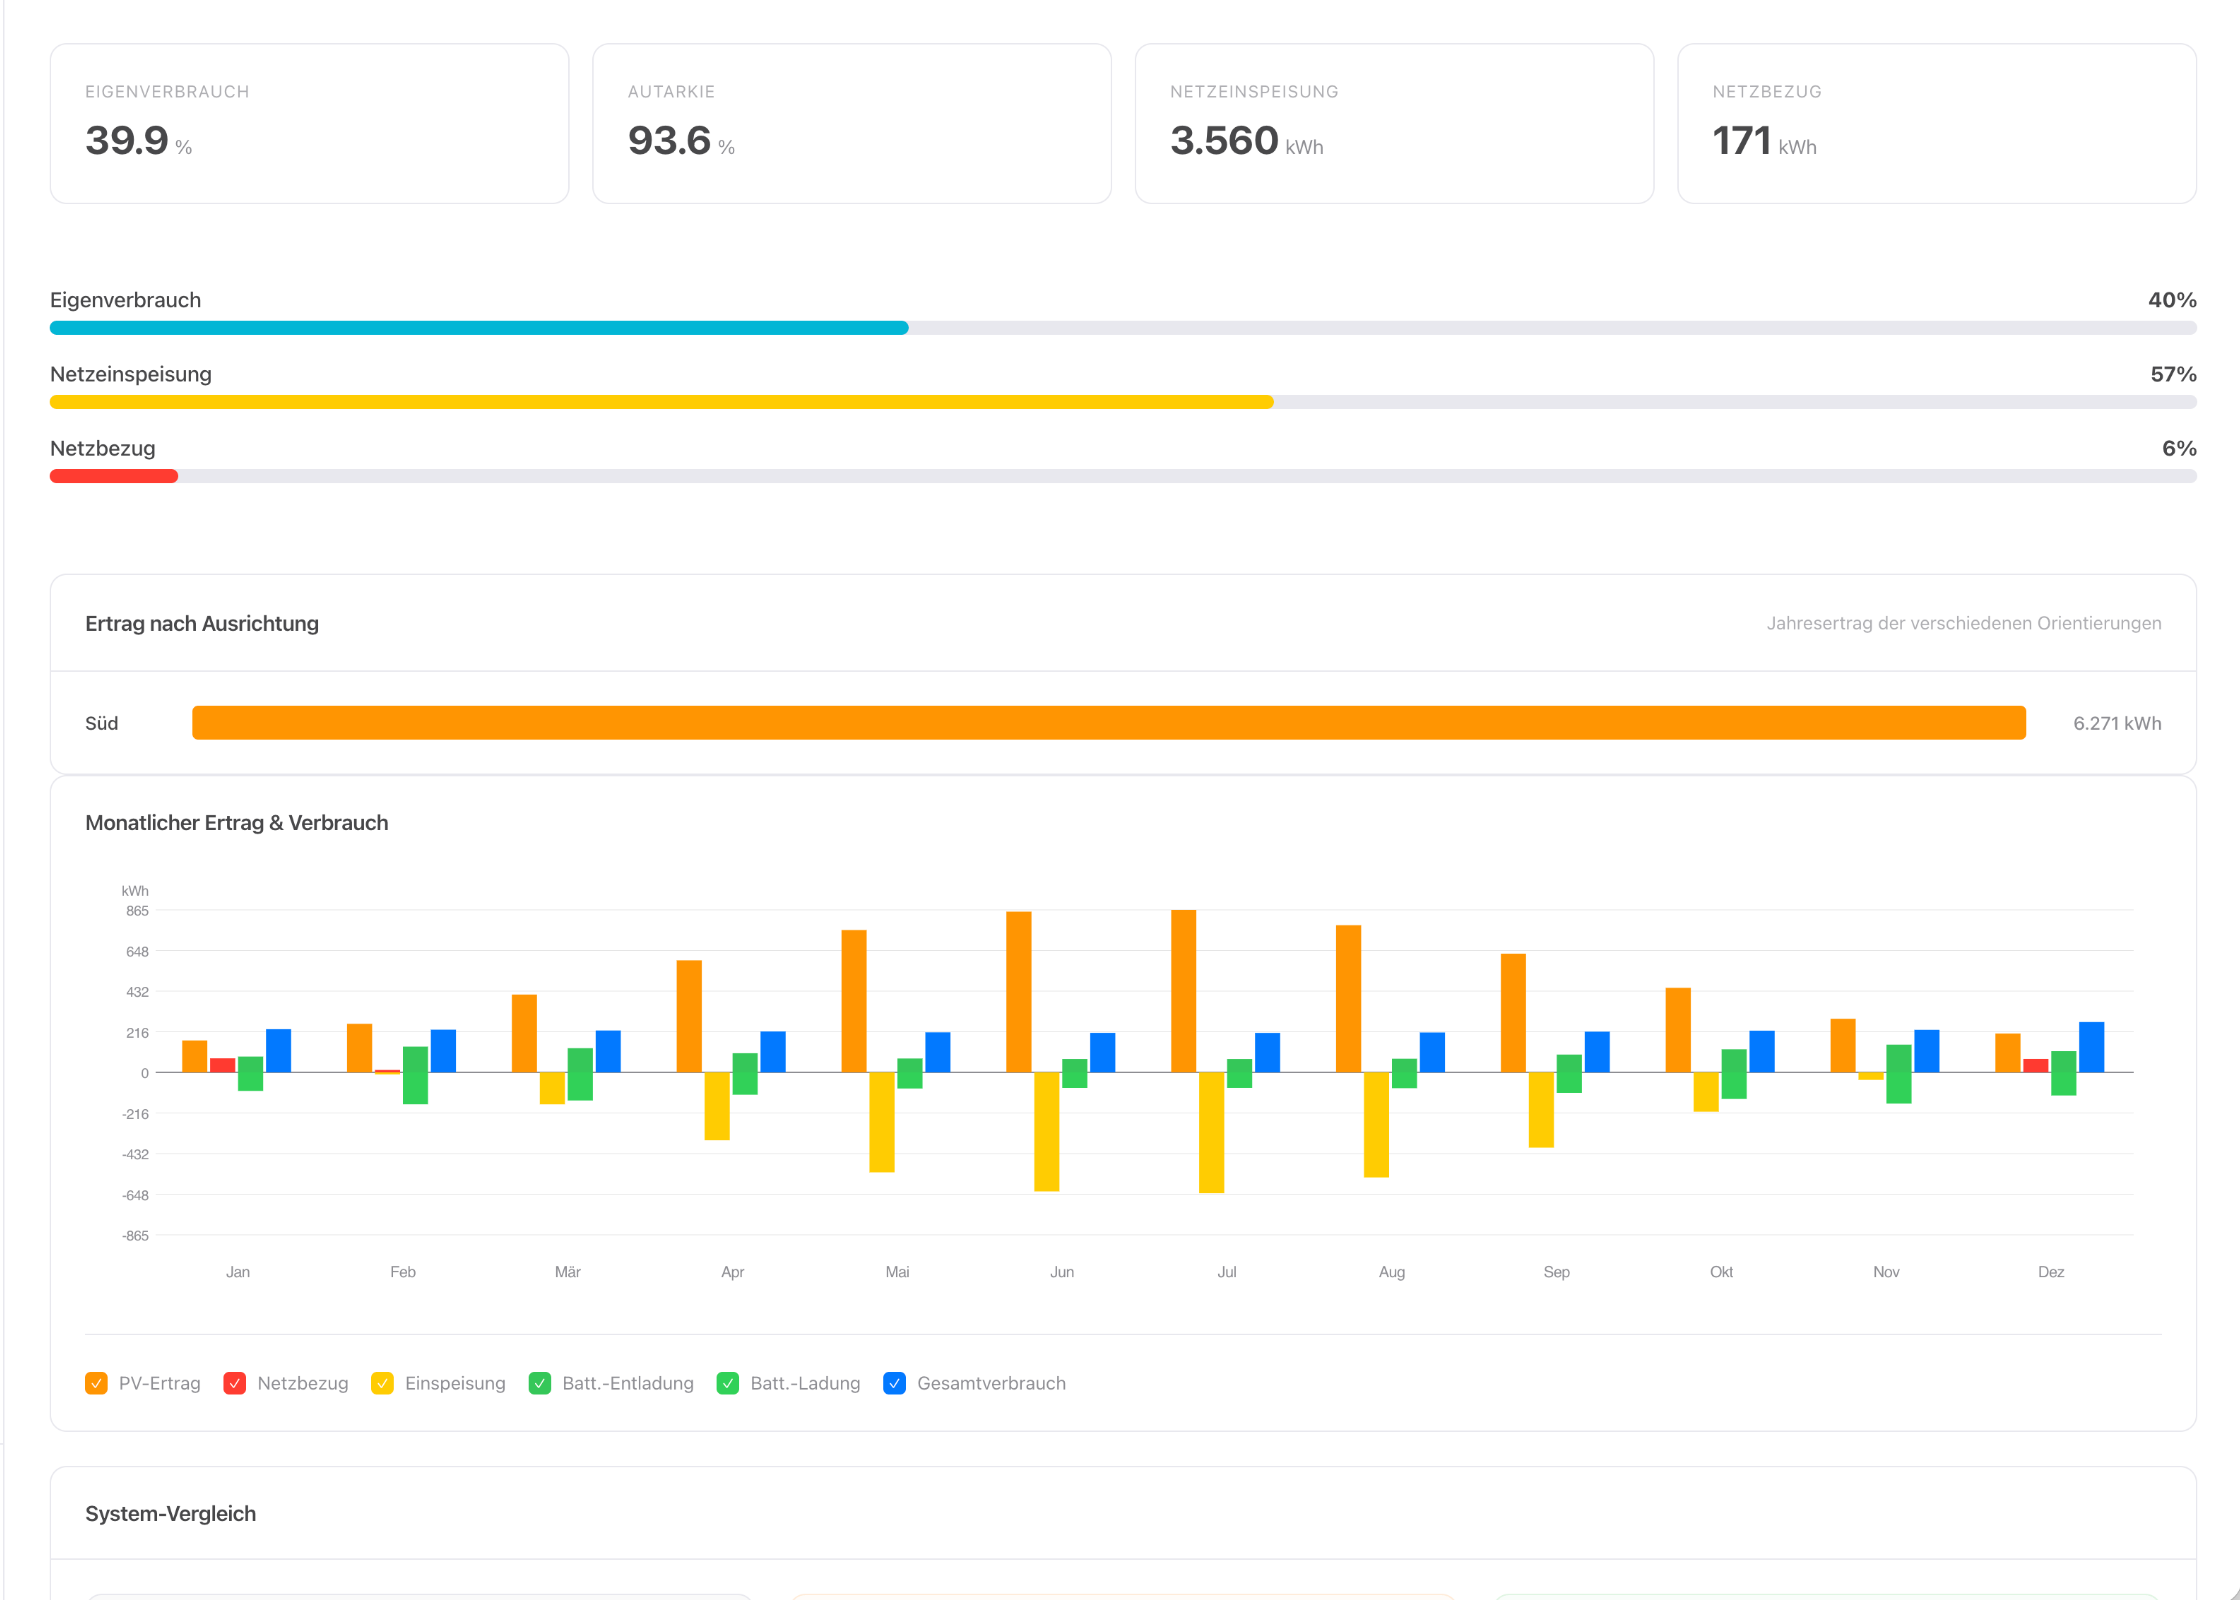This screenshot has height=1600, width=2240.
Task: Select the Netzbezug 171 kWh card
Action: point(1936,123)
